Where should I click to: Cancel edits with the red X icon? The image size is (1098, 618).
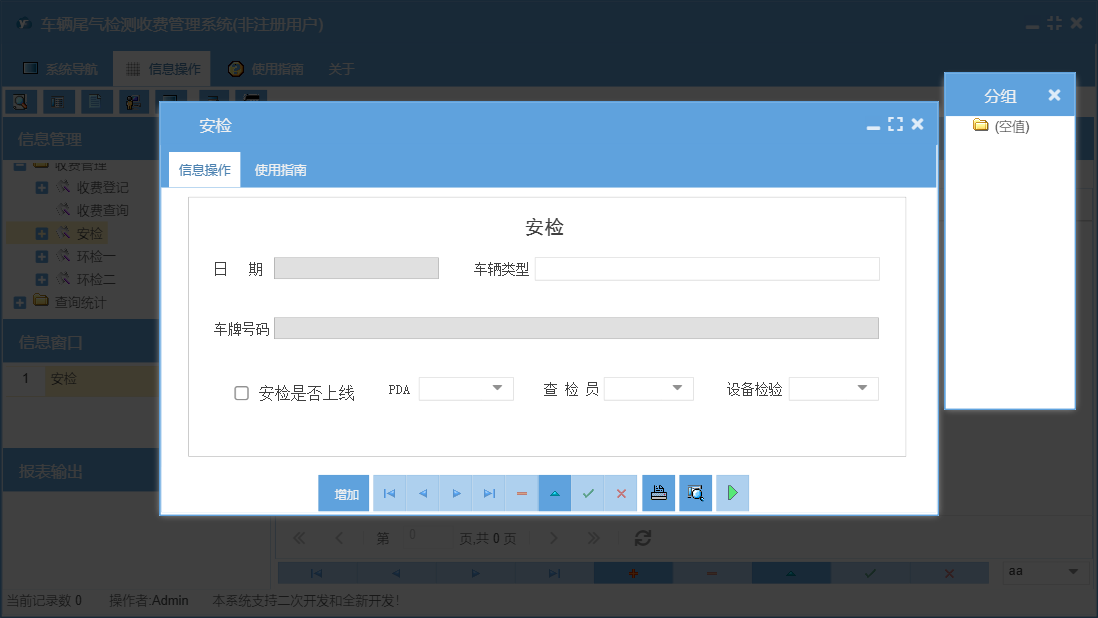pos(621,492)
